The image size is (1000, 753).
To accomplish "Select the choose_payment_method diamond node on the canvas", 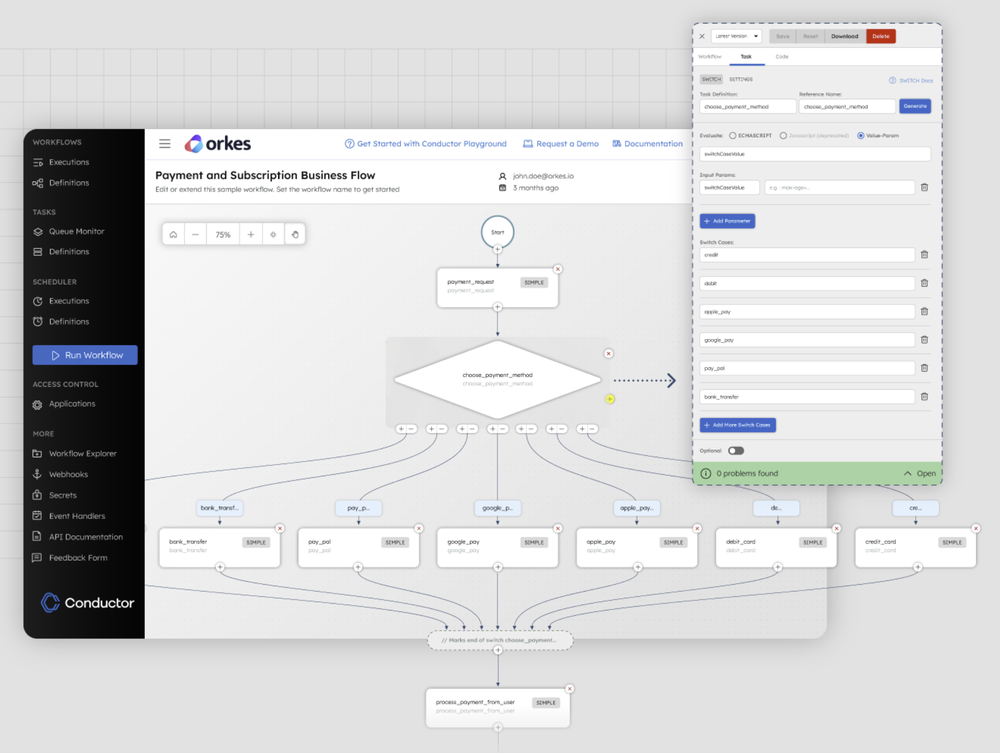I will click(497, 379).
